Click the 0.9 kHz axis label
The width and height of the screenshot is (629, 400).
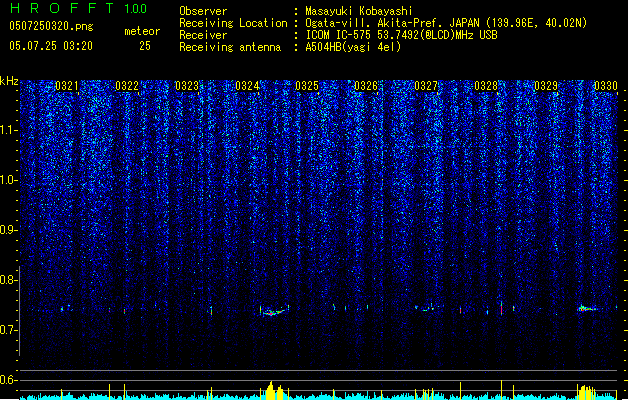pos(9,230)
